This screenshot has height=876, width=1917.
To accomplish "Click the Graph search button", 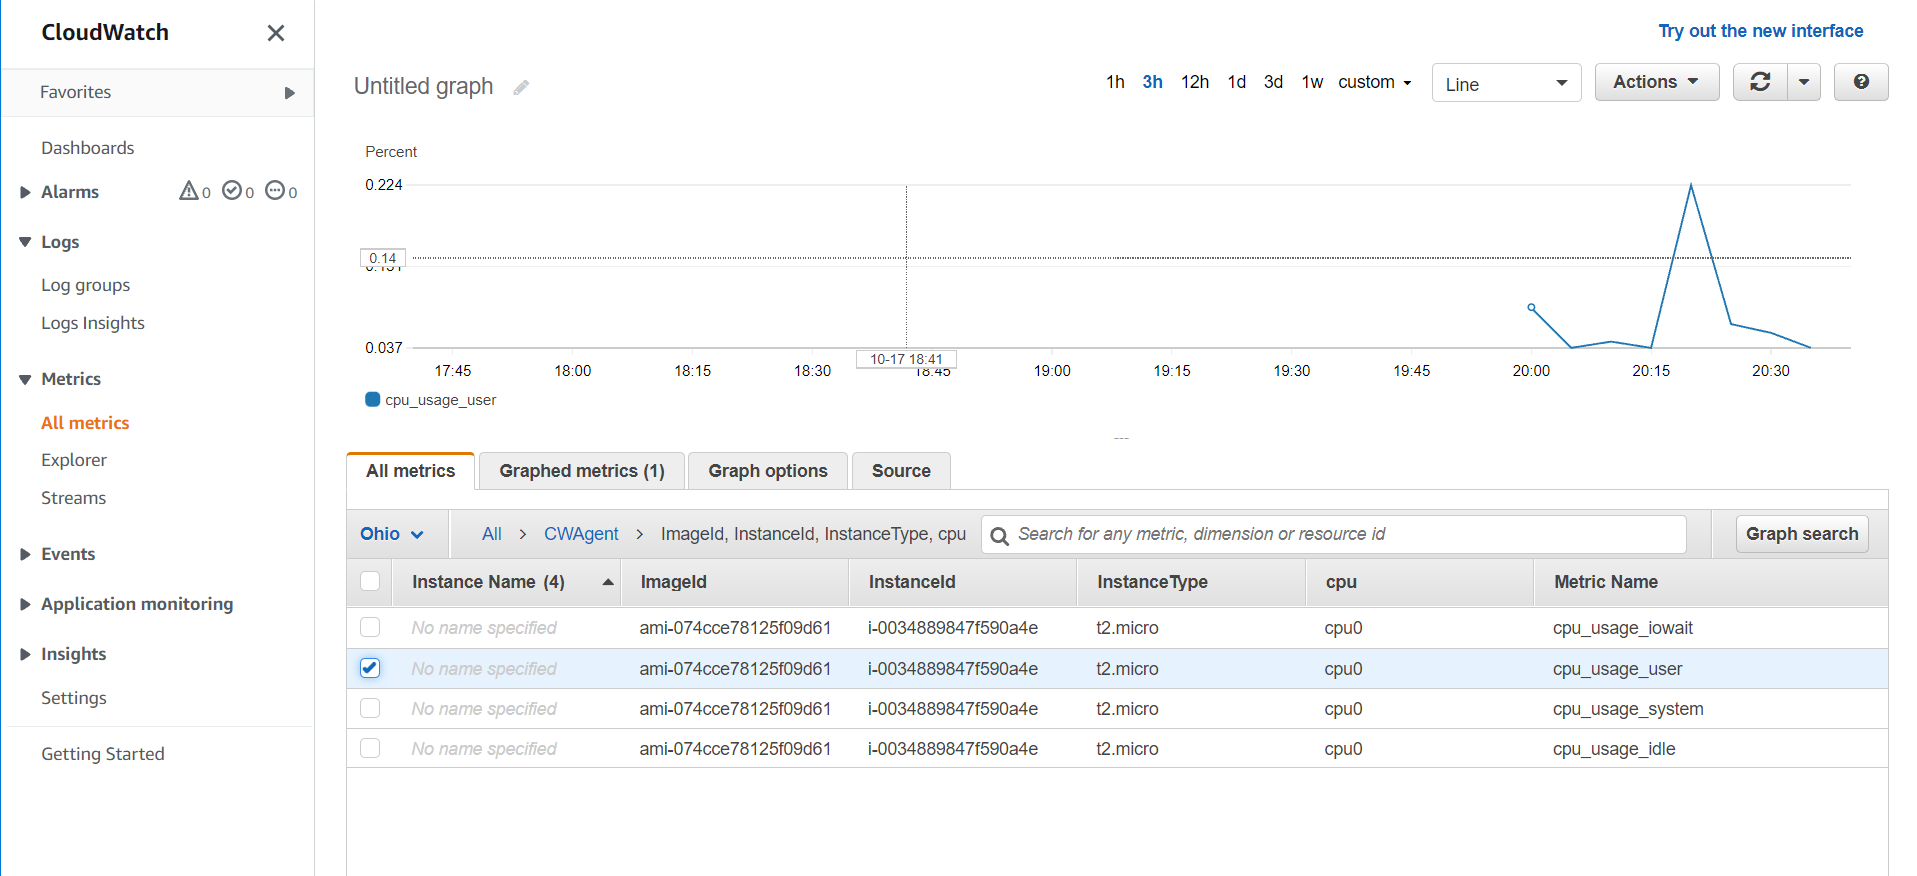I will (1802, 534).
